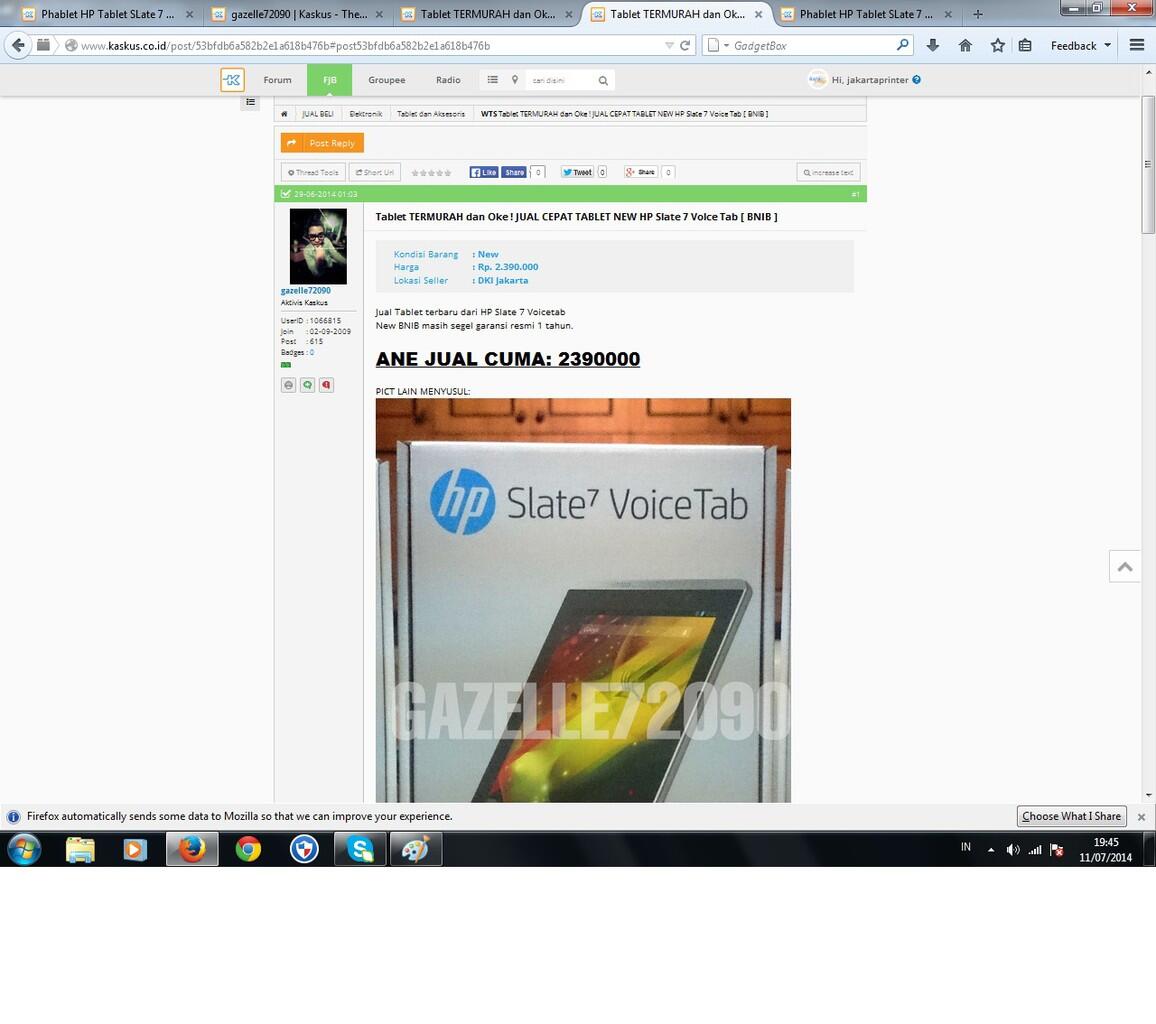Screen dimensions: 1156x1024
Task: Click the green reputation icon under user profile
Action: pyautogui.click(x=307, y=385)
